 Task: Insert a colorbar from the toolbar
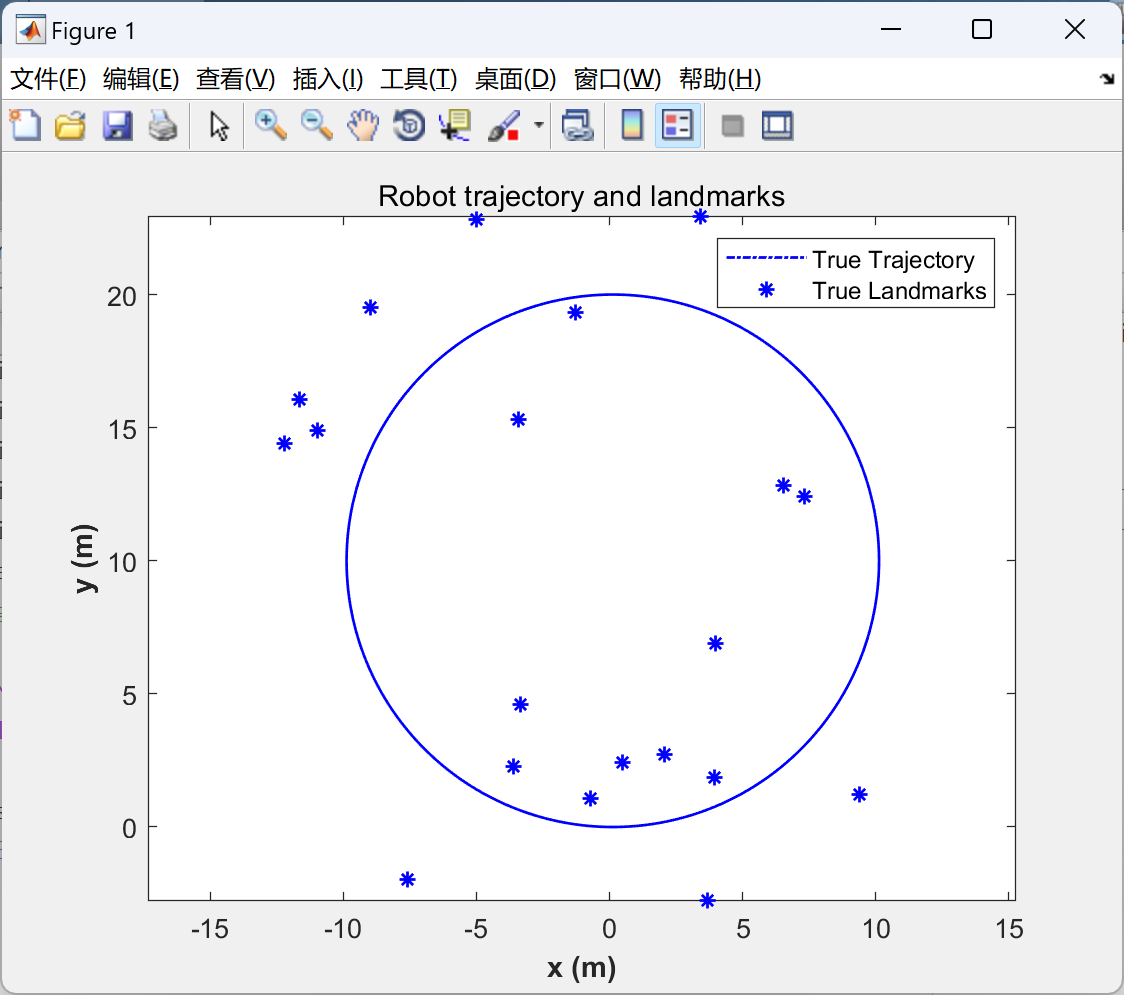coord(632,125)
